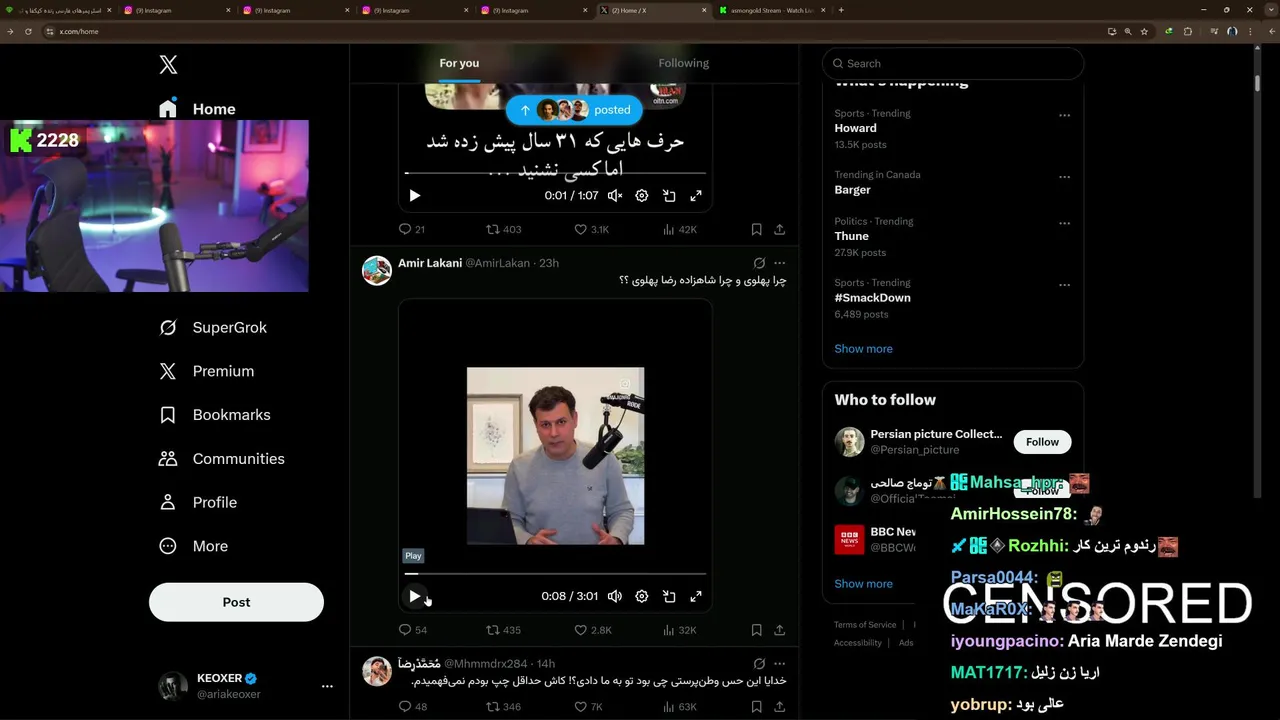Screen dimensions: 1280x720
Task: Unmute the top 1:07 video
Action: point(615,196)
